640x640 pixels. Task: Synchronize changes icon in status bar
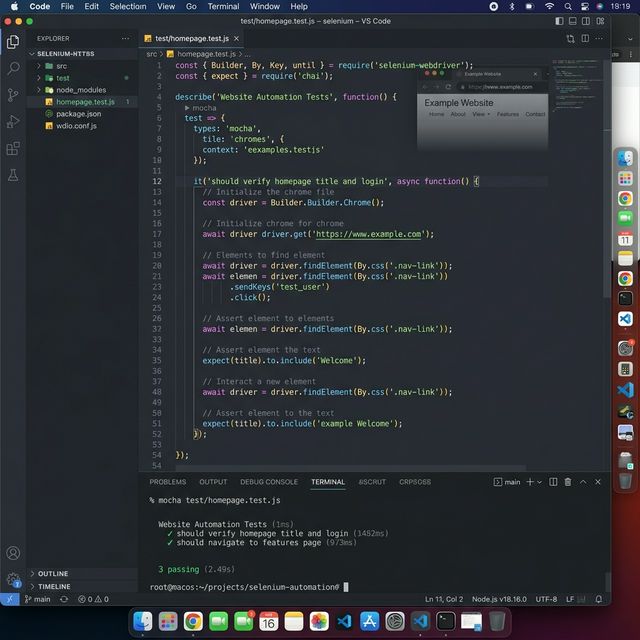pyautogui.click(x=64, y=599)
